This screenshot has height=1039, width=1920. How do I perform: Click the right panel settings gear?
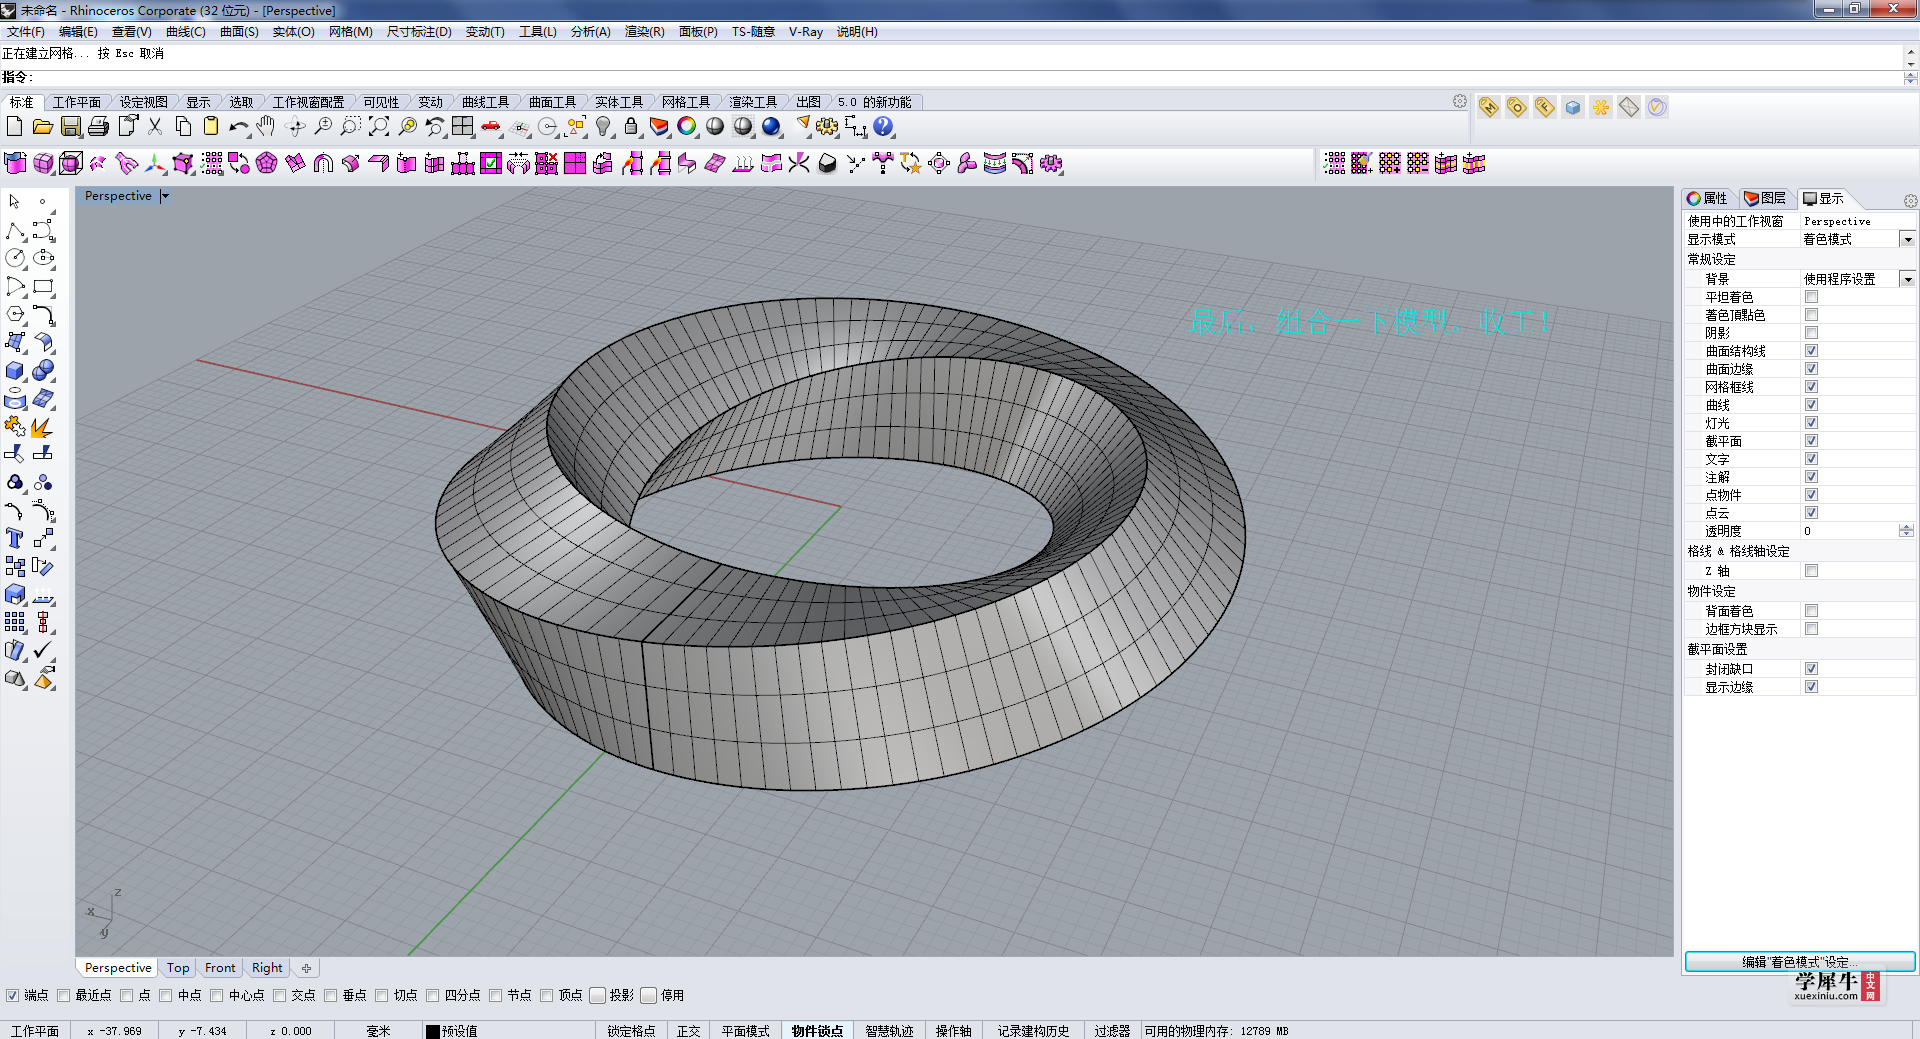pyautogui.click(x=1910, y=201)
